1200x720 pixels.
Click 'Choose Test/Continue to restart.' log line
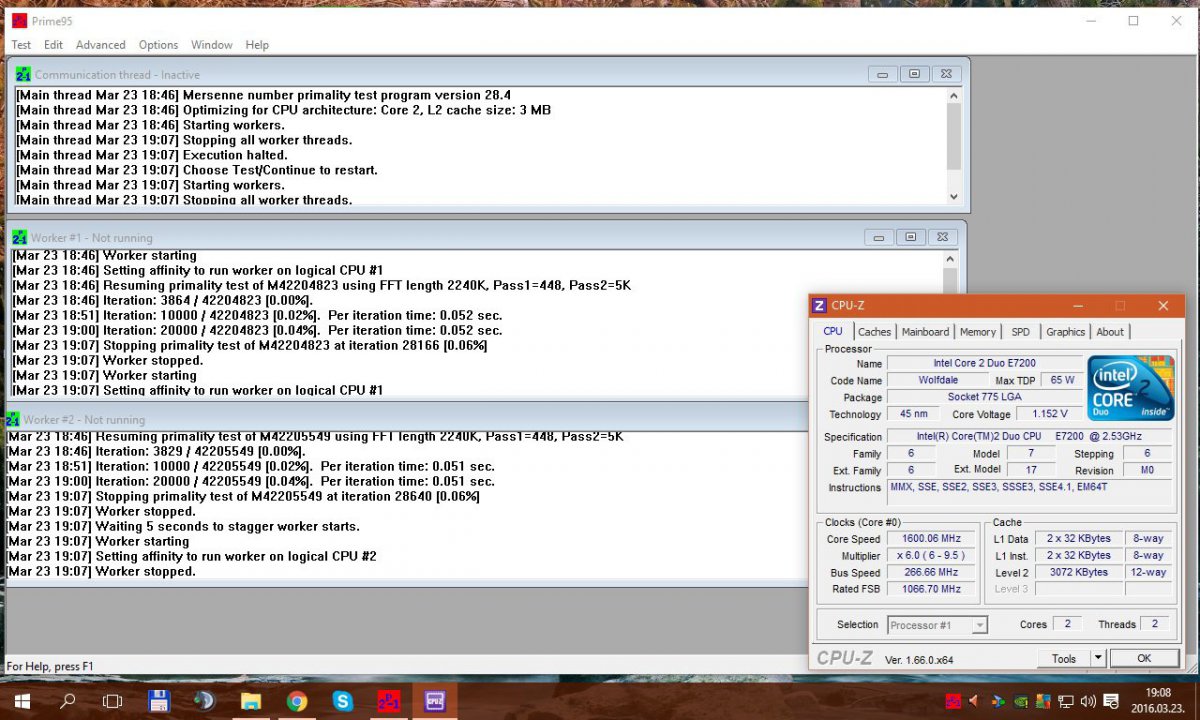[197, 170]
